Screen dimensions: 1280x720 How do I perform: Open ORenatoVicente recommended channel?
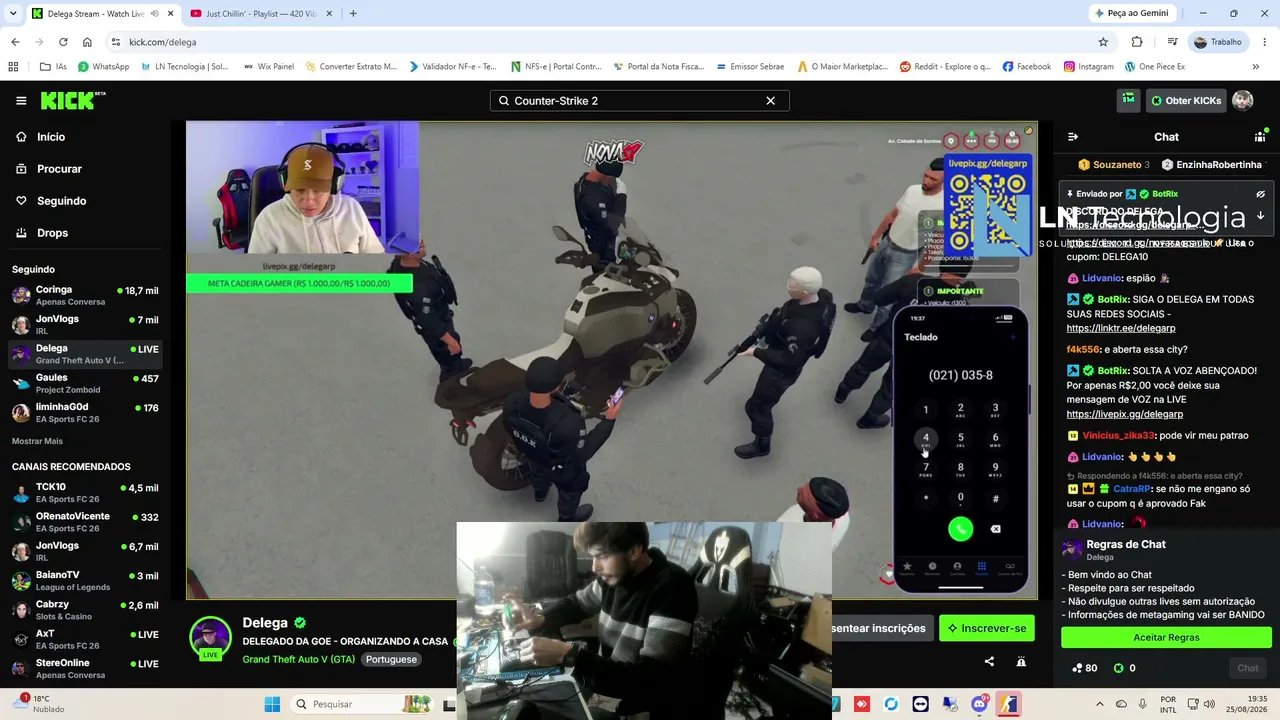pyautogui.click(x=85, y=522)
